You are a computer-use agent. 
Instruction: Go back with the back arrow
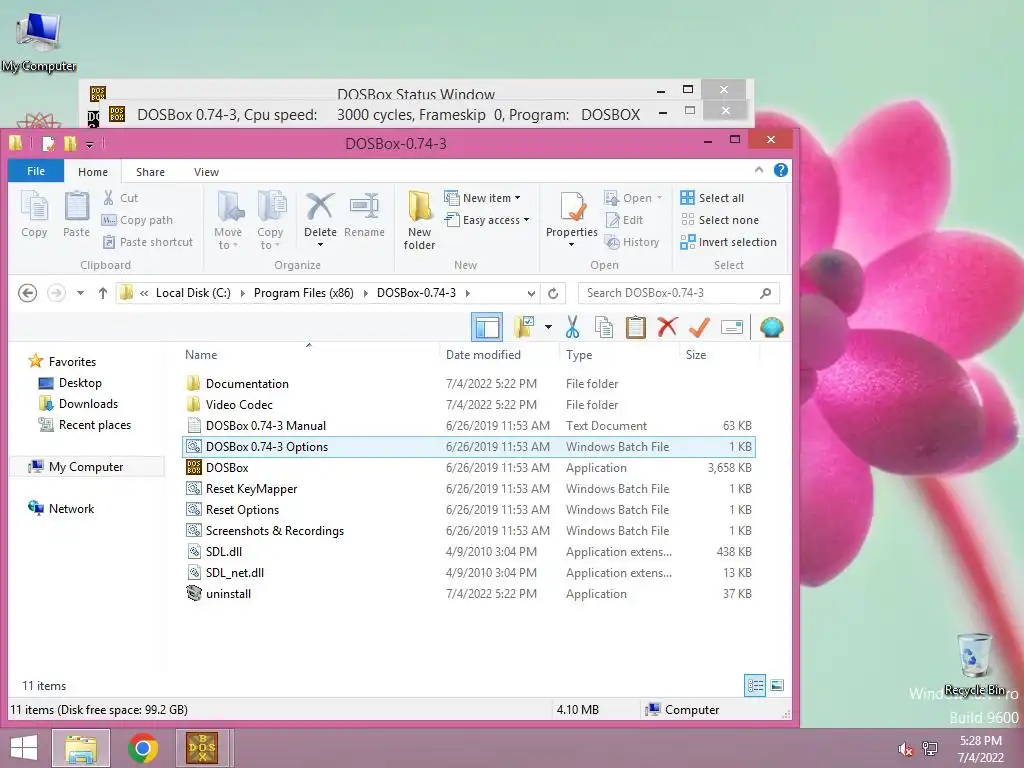click(27, 293)
